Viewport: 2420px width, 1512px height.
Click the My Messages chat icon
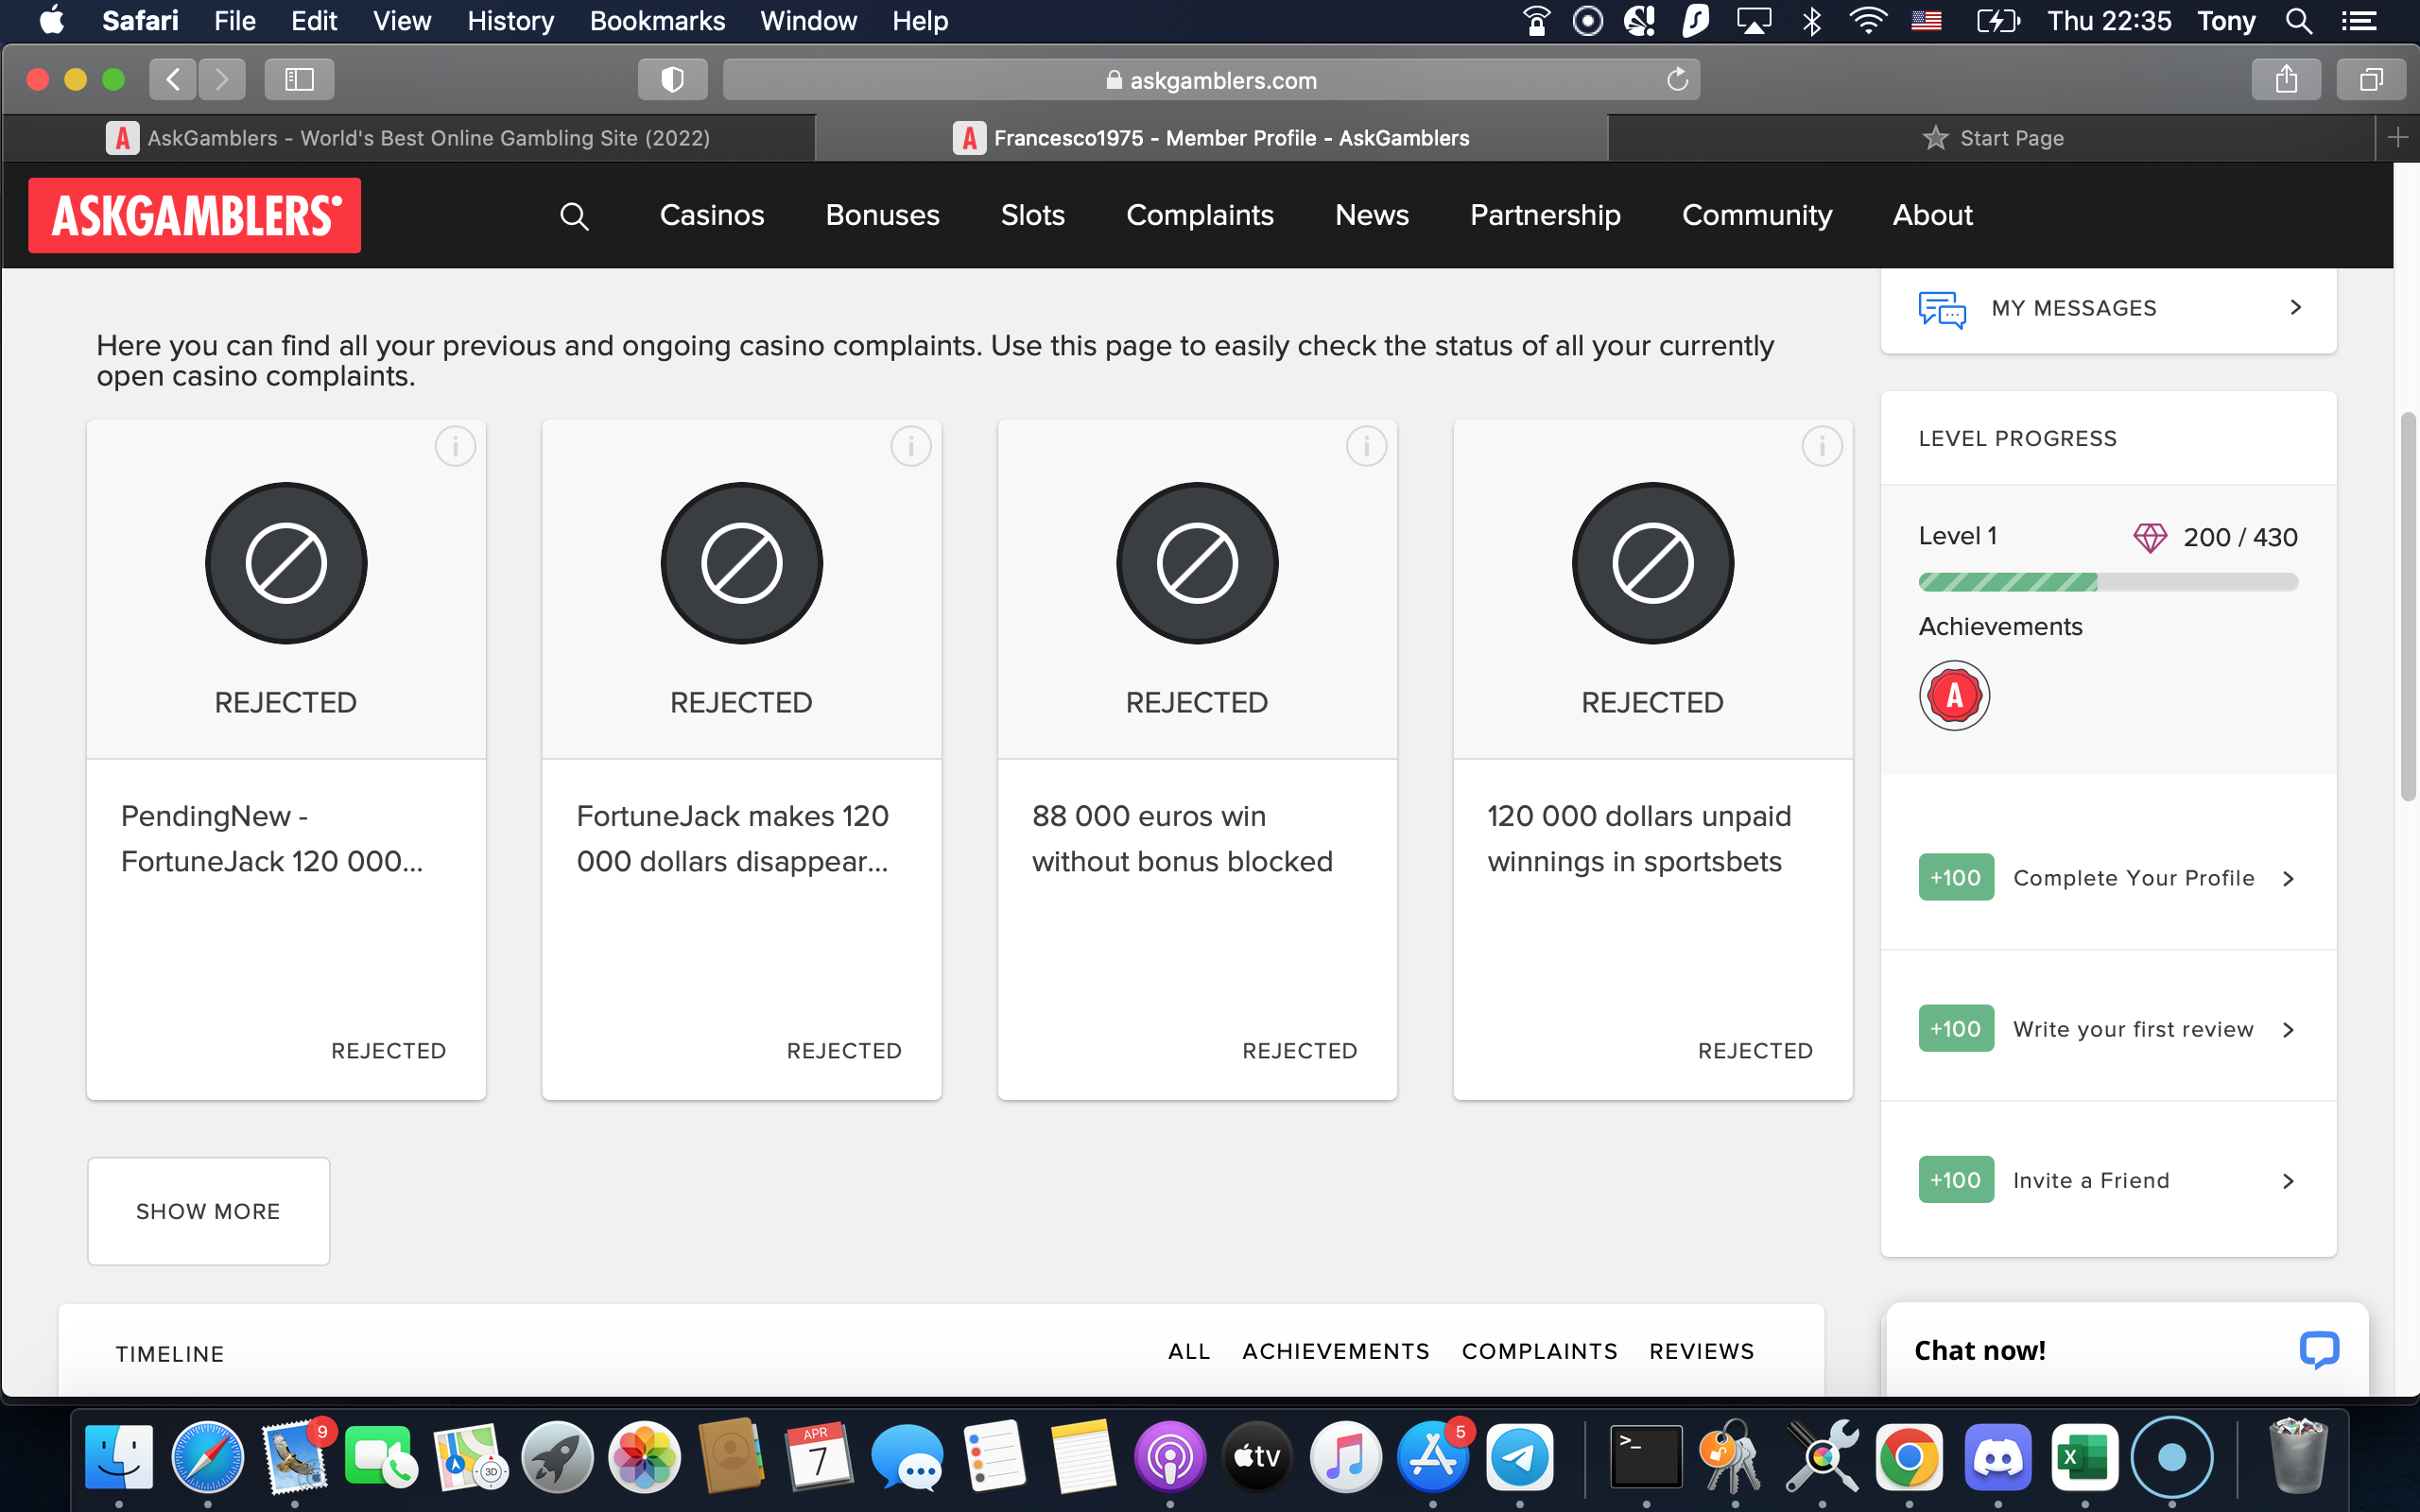pos(1942,309)
